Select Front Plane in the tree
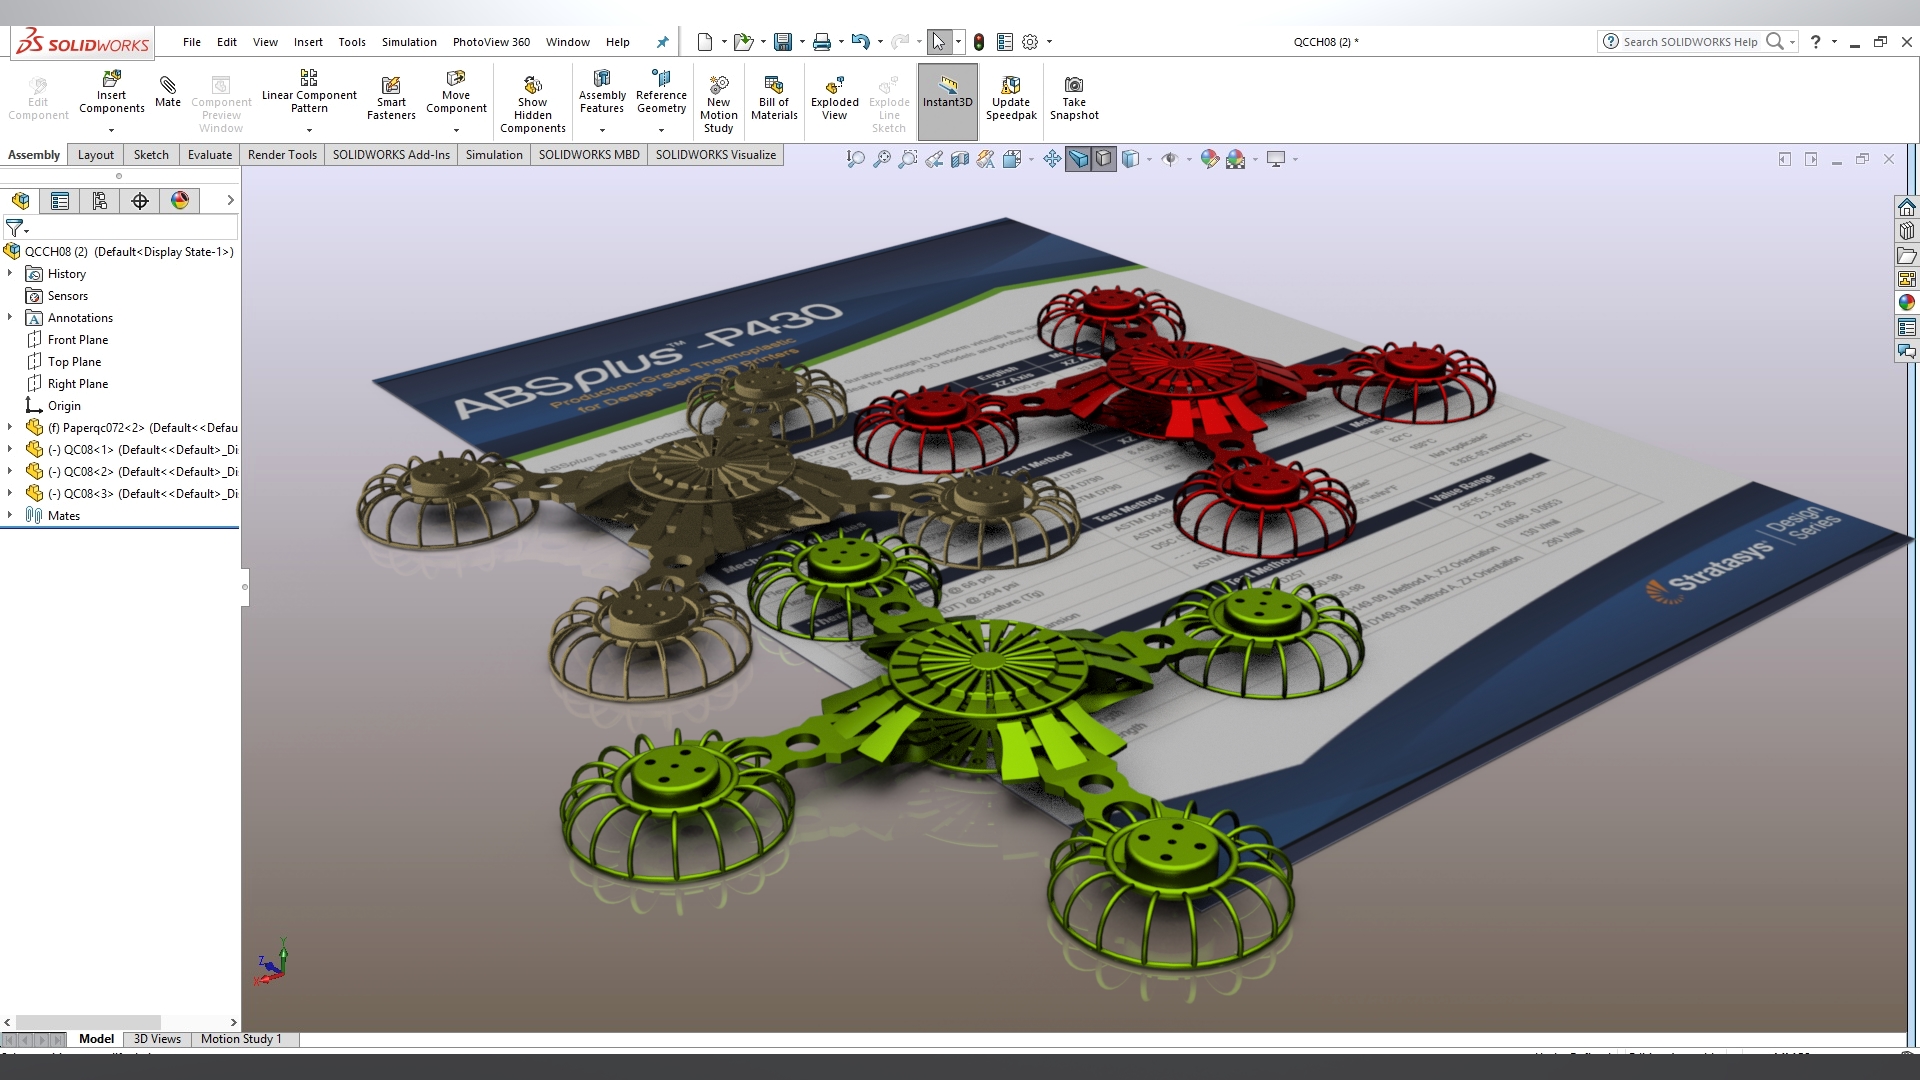Screen dimensions: 1920x1080 pyautogui.click(x=78, y=340)
